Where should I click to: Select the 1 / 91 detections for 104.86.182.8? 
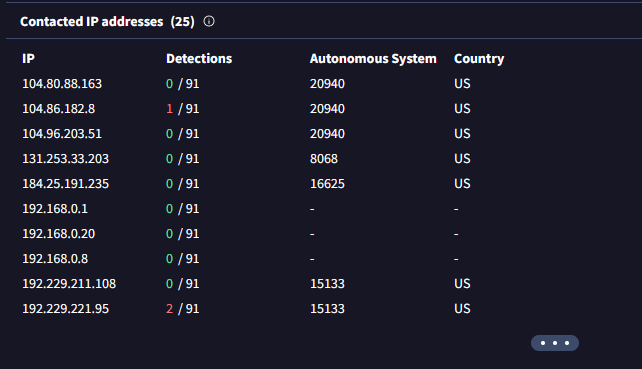pyautogui.click(x=183, y=109)
